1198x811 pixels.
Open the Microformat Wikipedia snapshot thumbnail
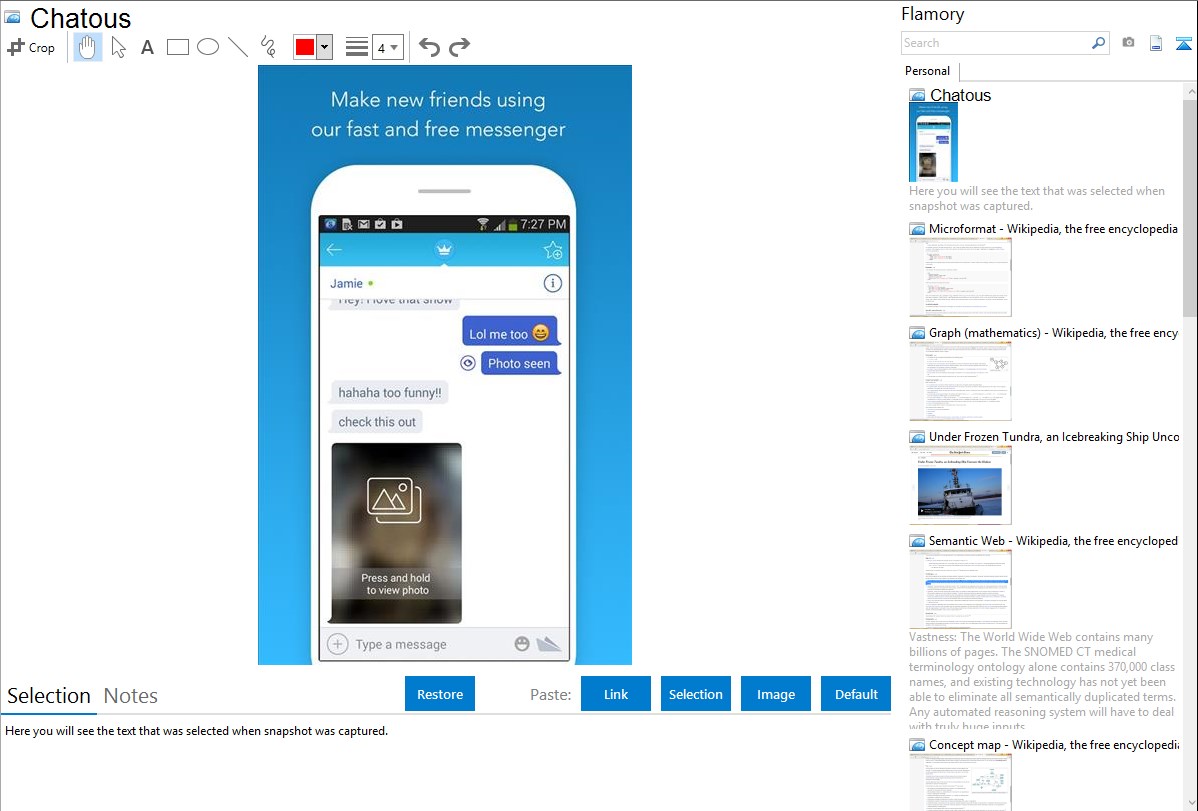point(960,277)
